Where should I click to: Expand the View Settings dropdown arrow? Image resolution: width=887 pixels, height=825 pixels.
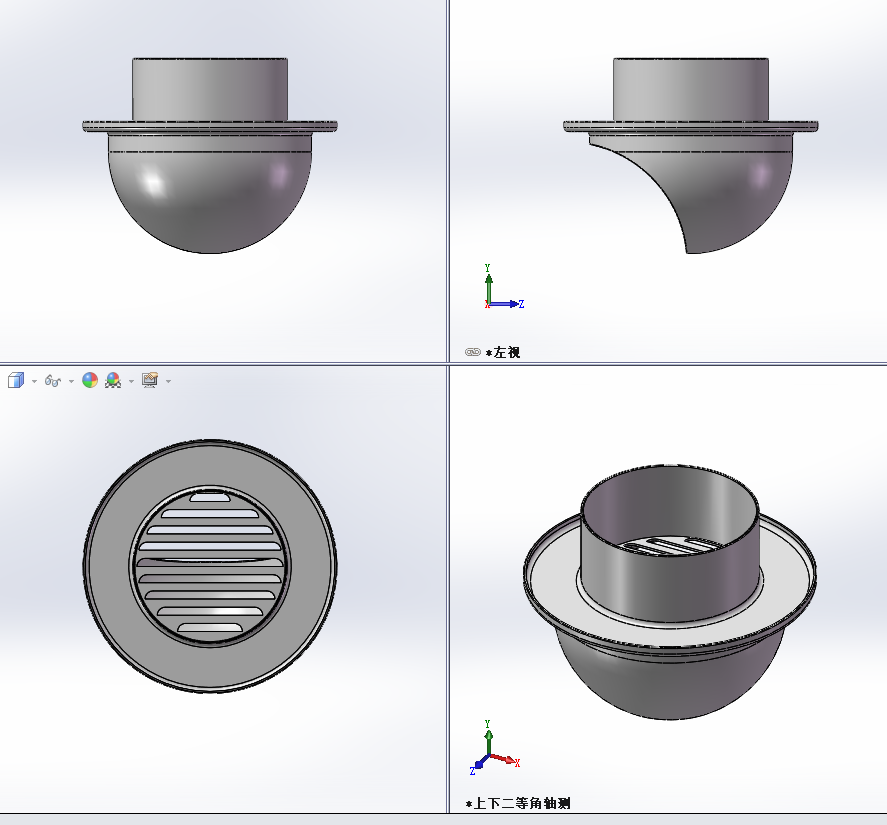pyautogui.click(x=169, y=381)
